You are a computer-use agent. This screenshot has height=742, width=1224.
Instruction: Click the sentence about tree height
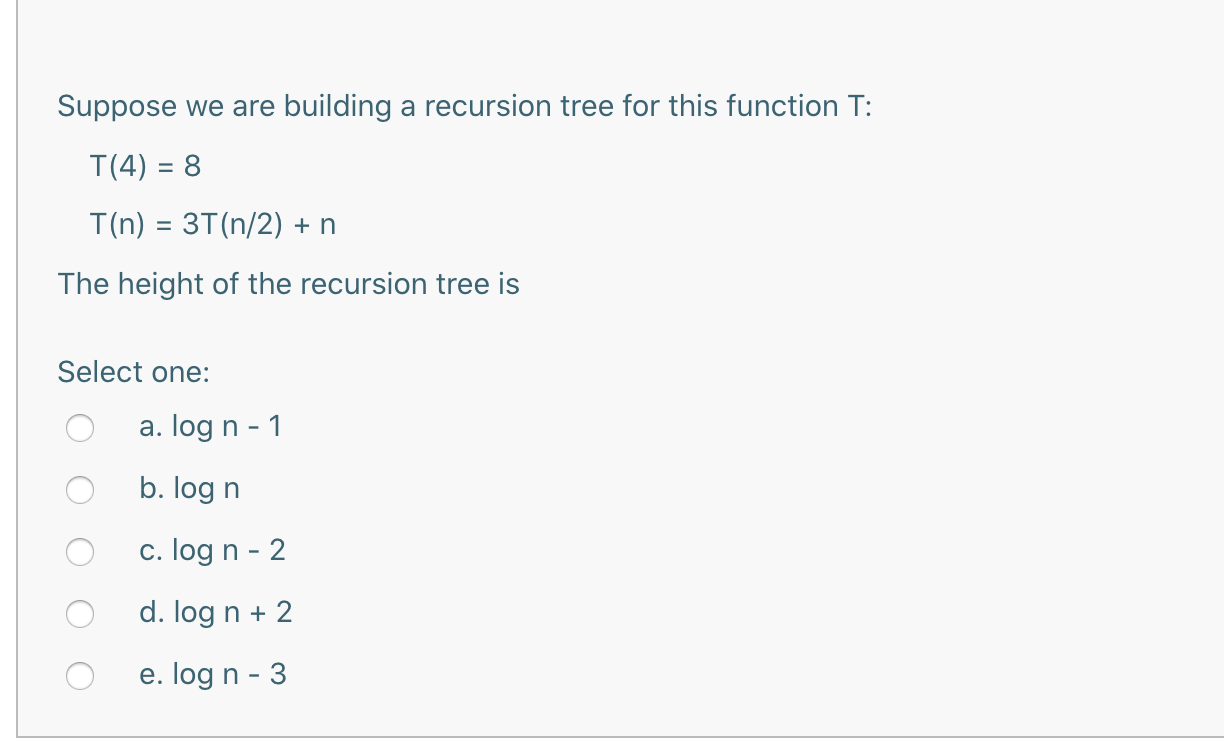(288, 284)
